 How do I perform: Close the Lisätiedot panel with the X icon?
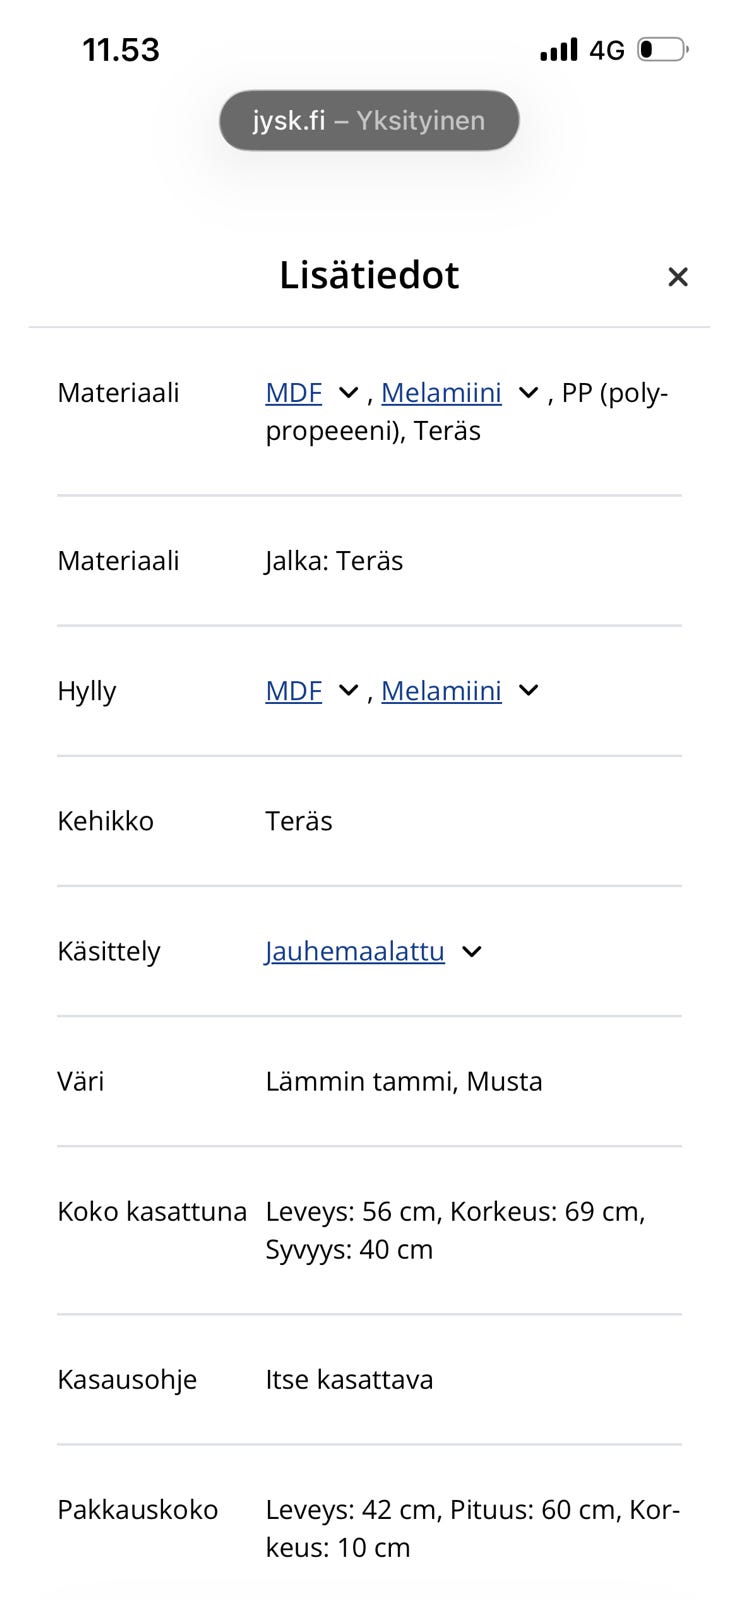click(x=678, y=277)
